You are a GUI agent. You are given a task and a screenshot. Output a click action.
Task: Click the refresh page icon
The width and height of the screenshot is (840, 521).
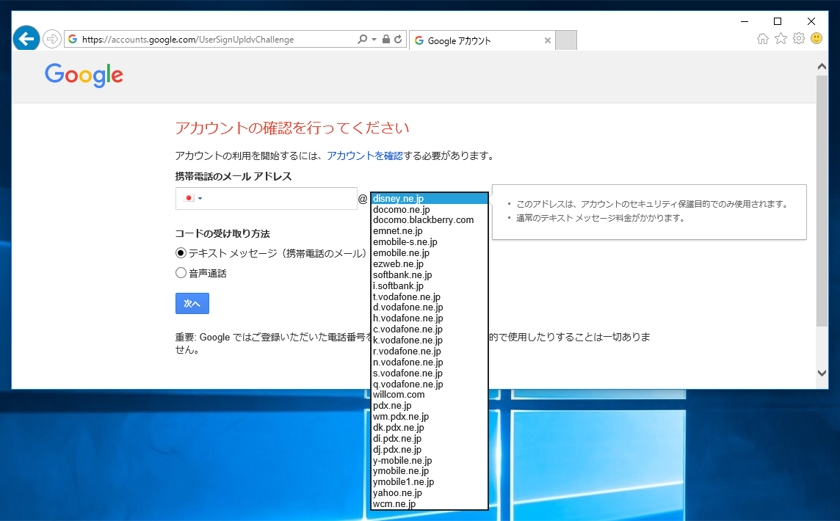[398, 39]
